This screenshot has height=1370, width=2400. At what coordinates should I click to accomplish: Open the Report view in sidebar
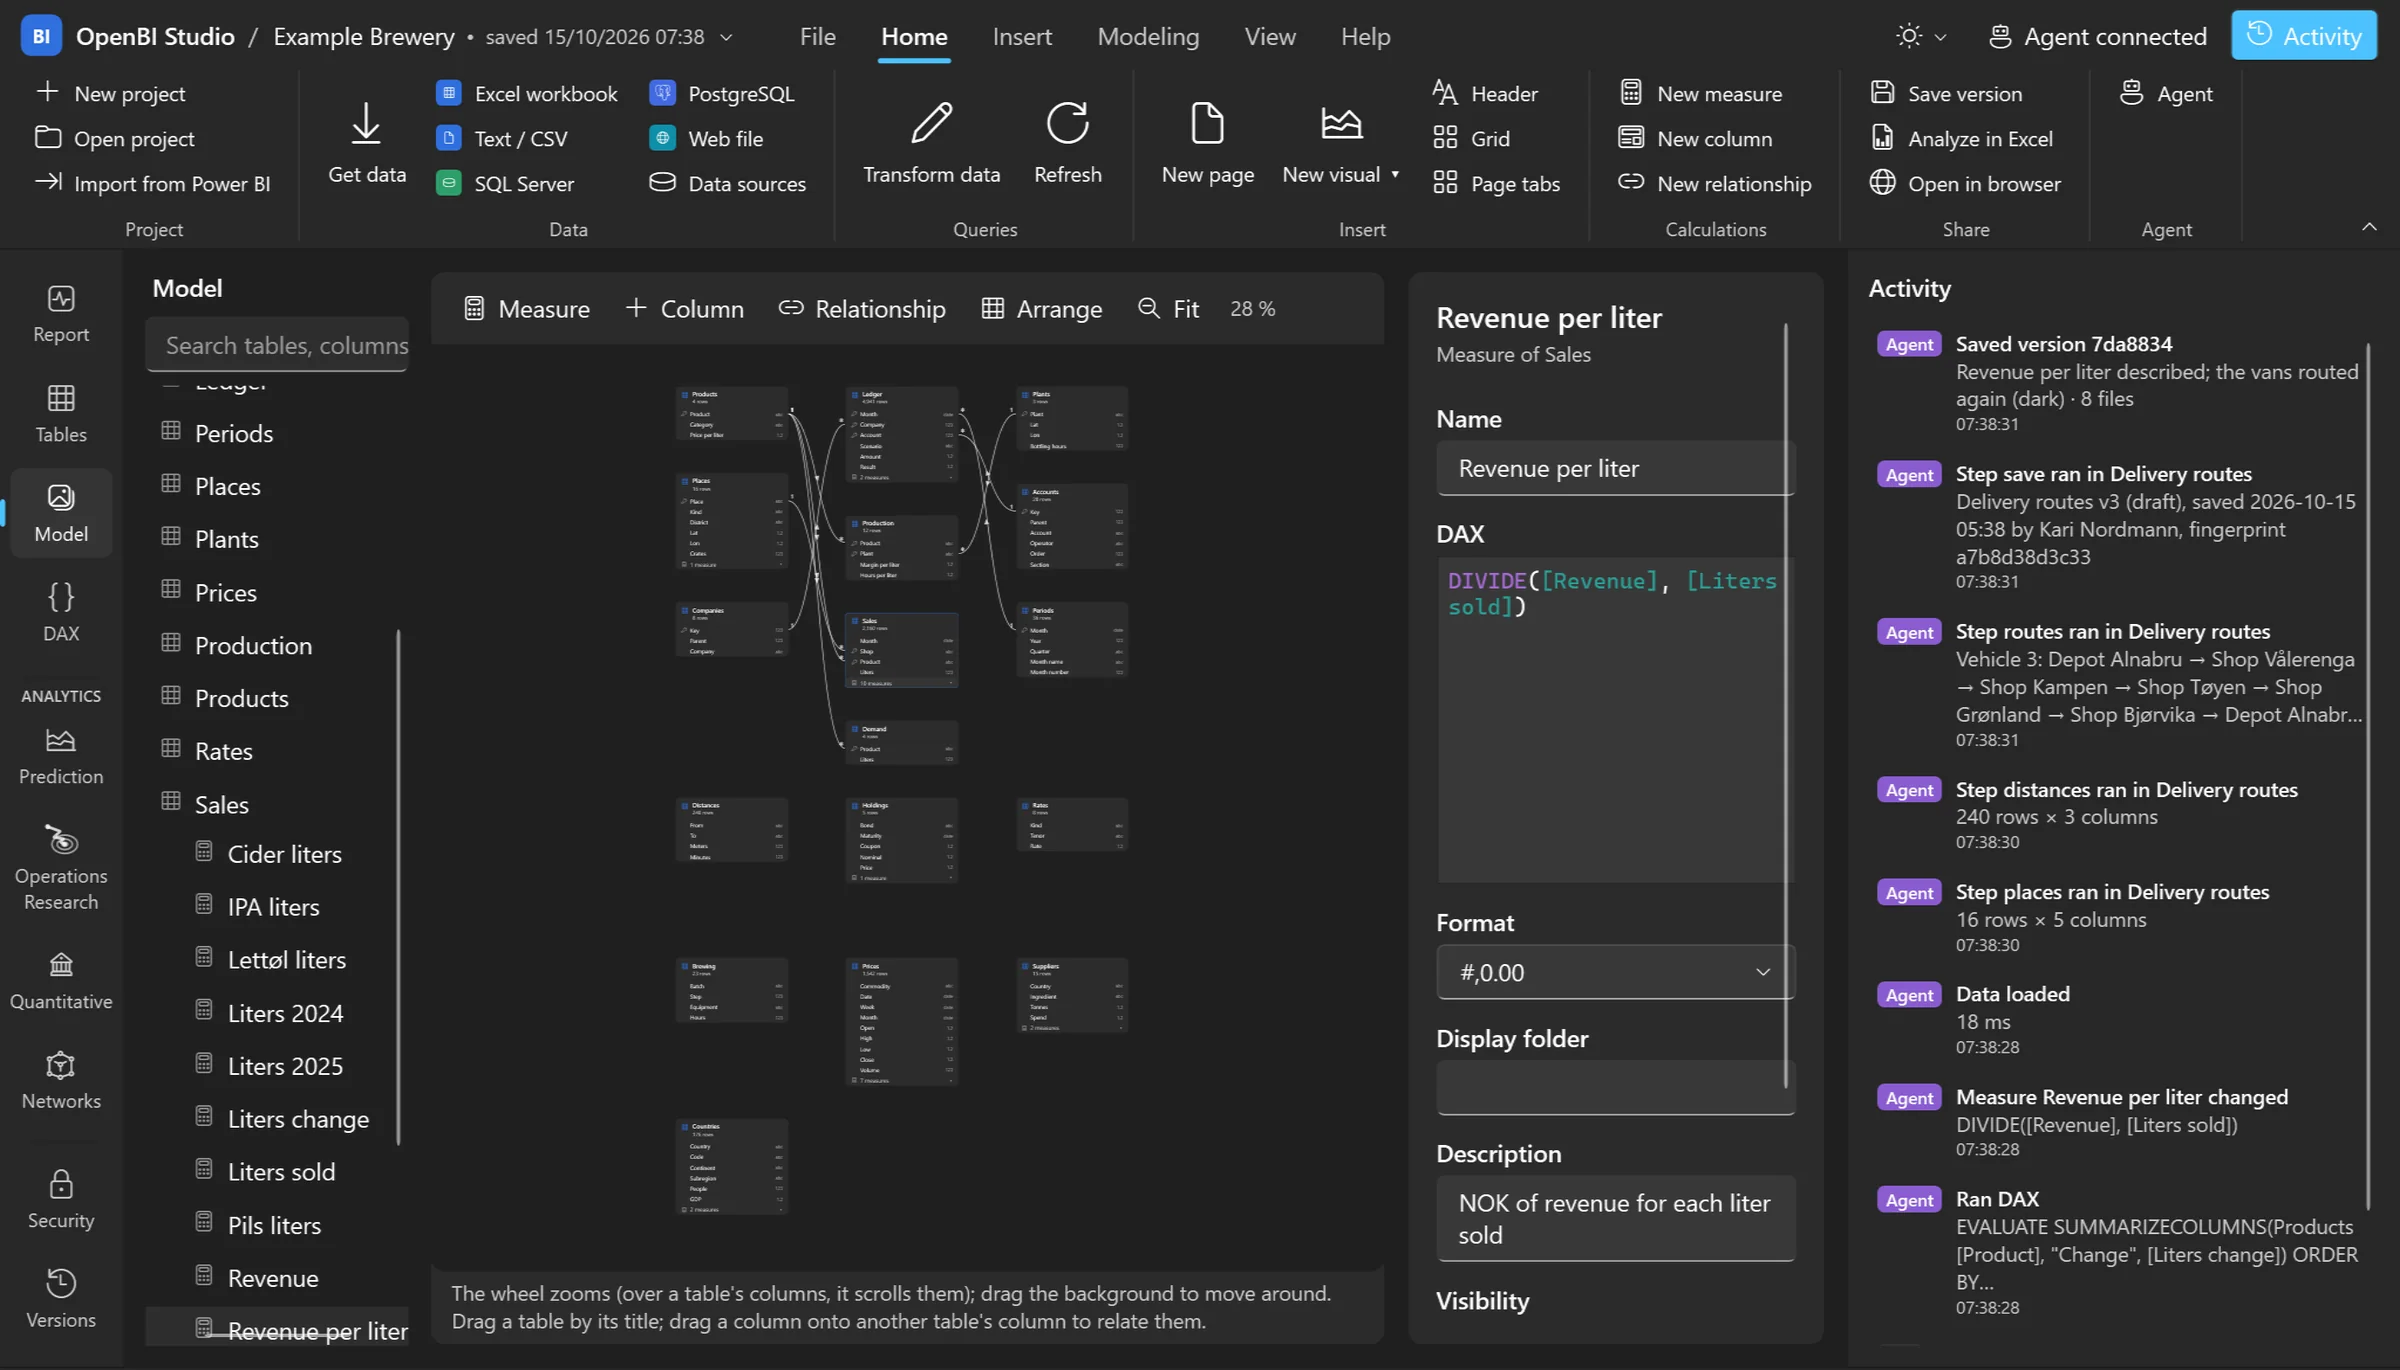61,314
